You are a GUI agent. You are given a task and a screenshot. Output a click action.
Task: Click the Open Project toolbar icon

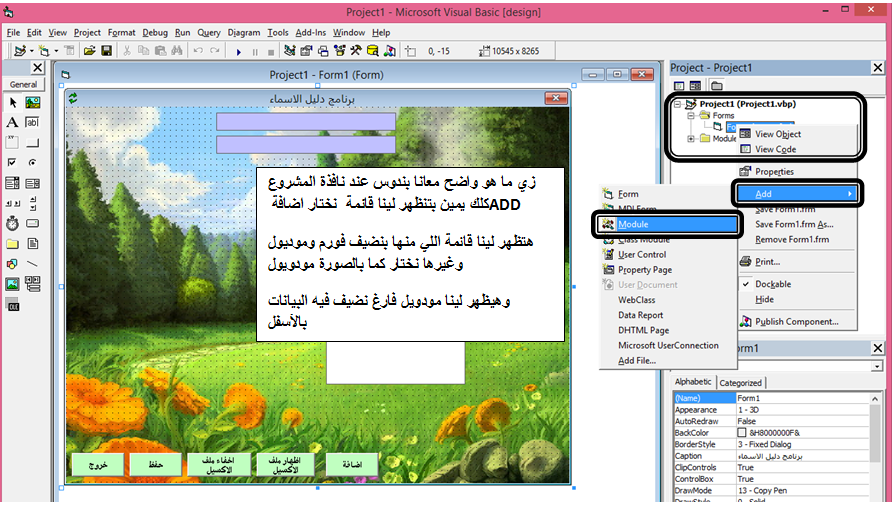tap(89, 51)
